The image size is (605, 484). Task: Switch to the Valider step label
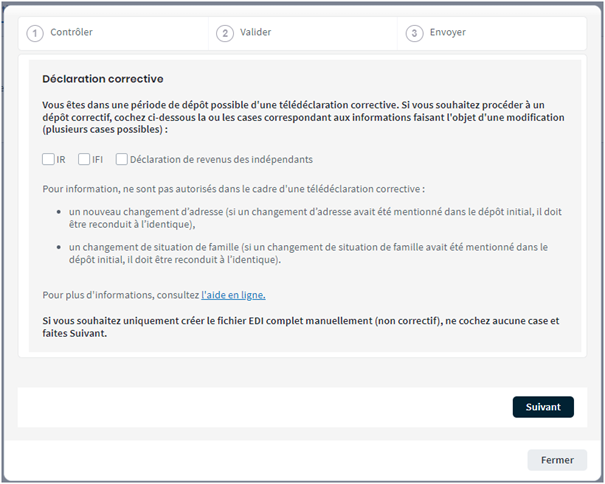click(255, 32)
